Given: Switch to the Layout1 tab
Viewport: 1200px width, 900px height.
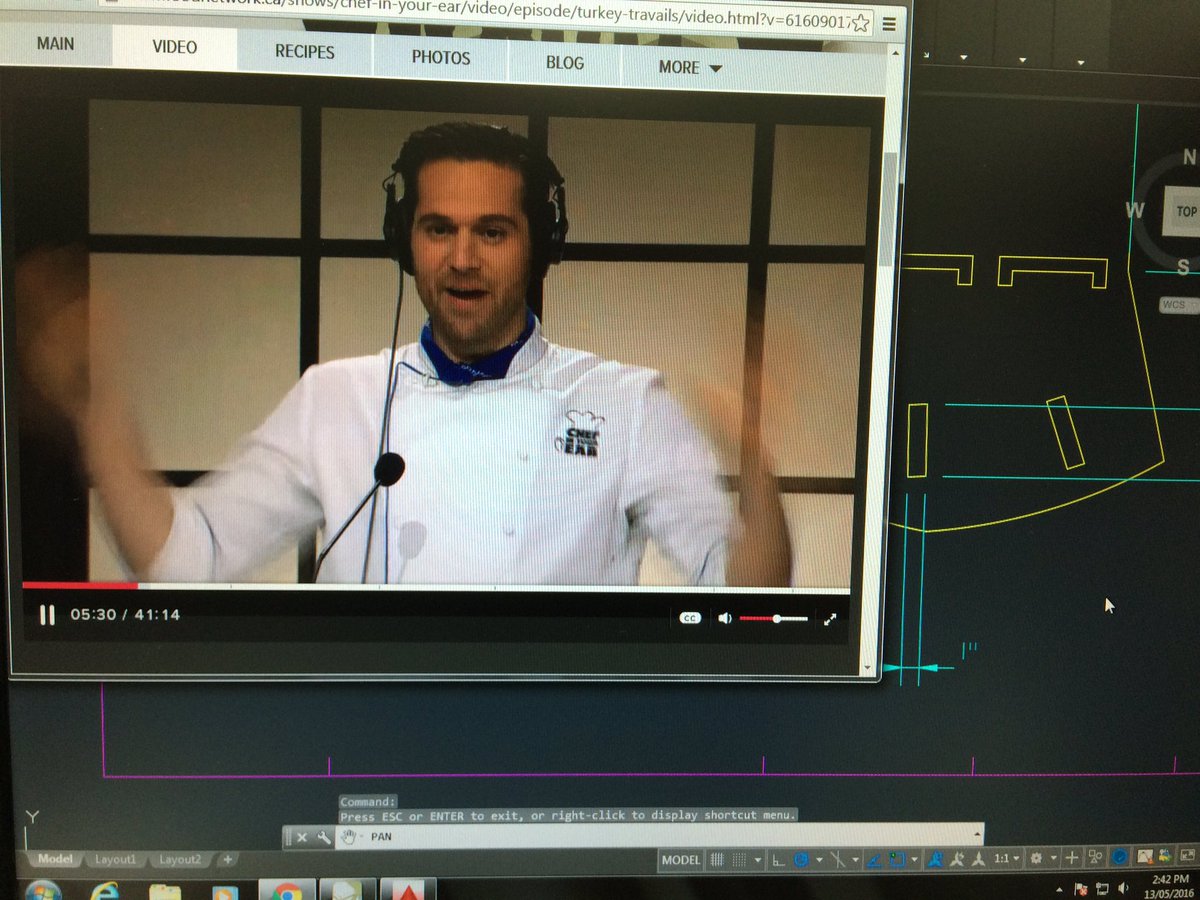Looking at the screenshot, I should coord(116,859).
